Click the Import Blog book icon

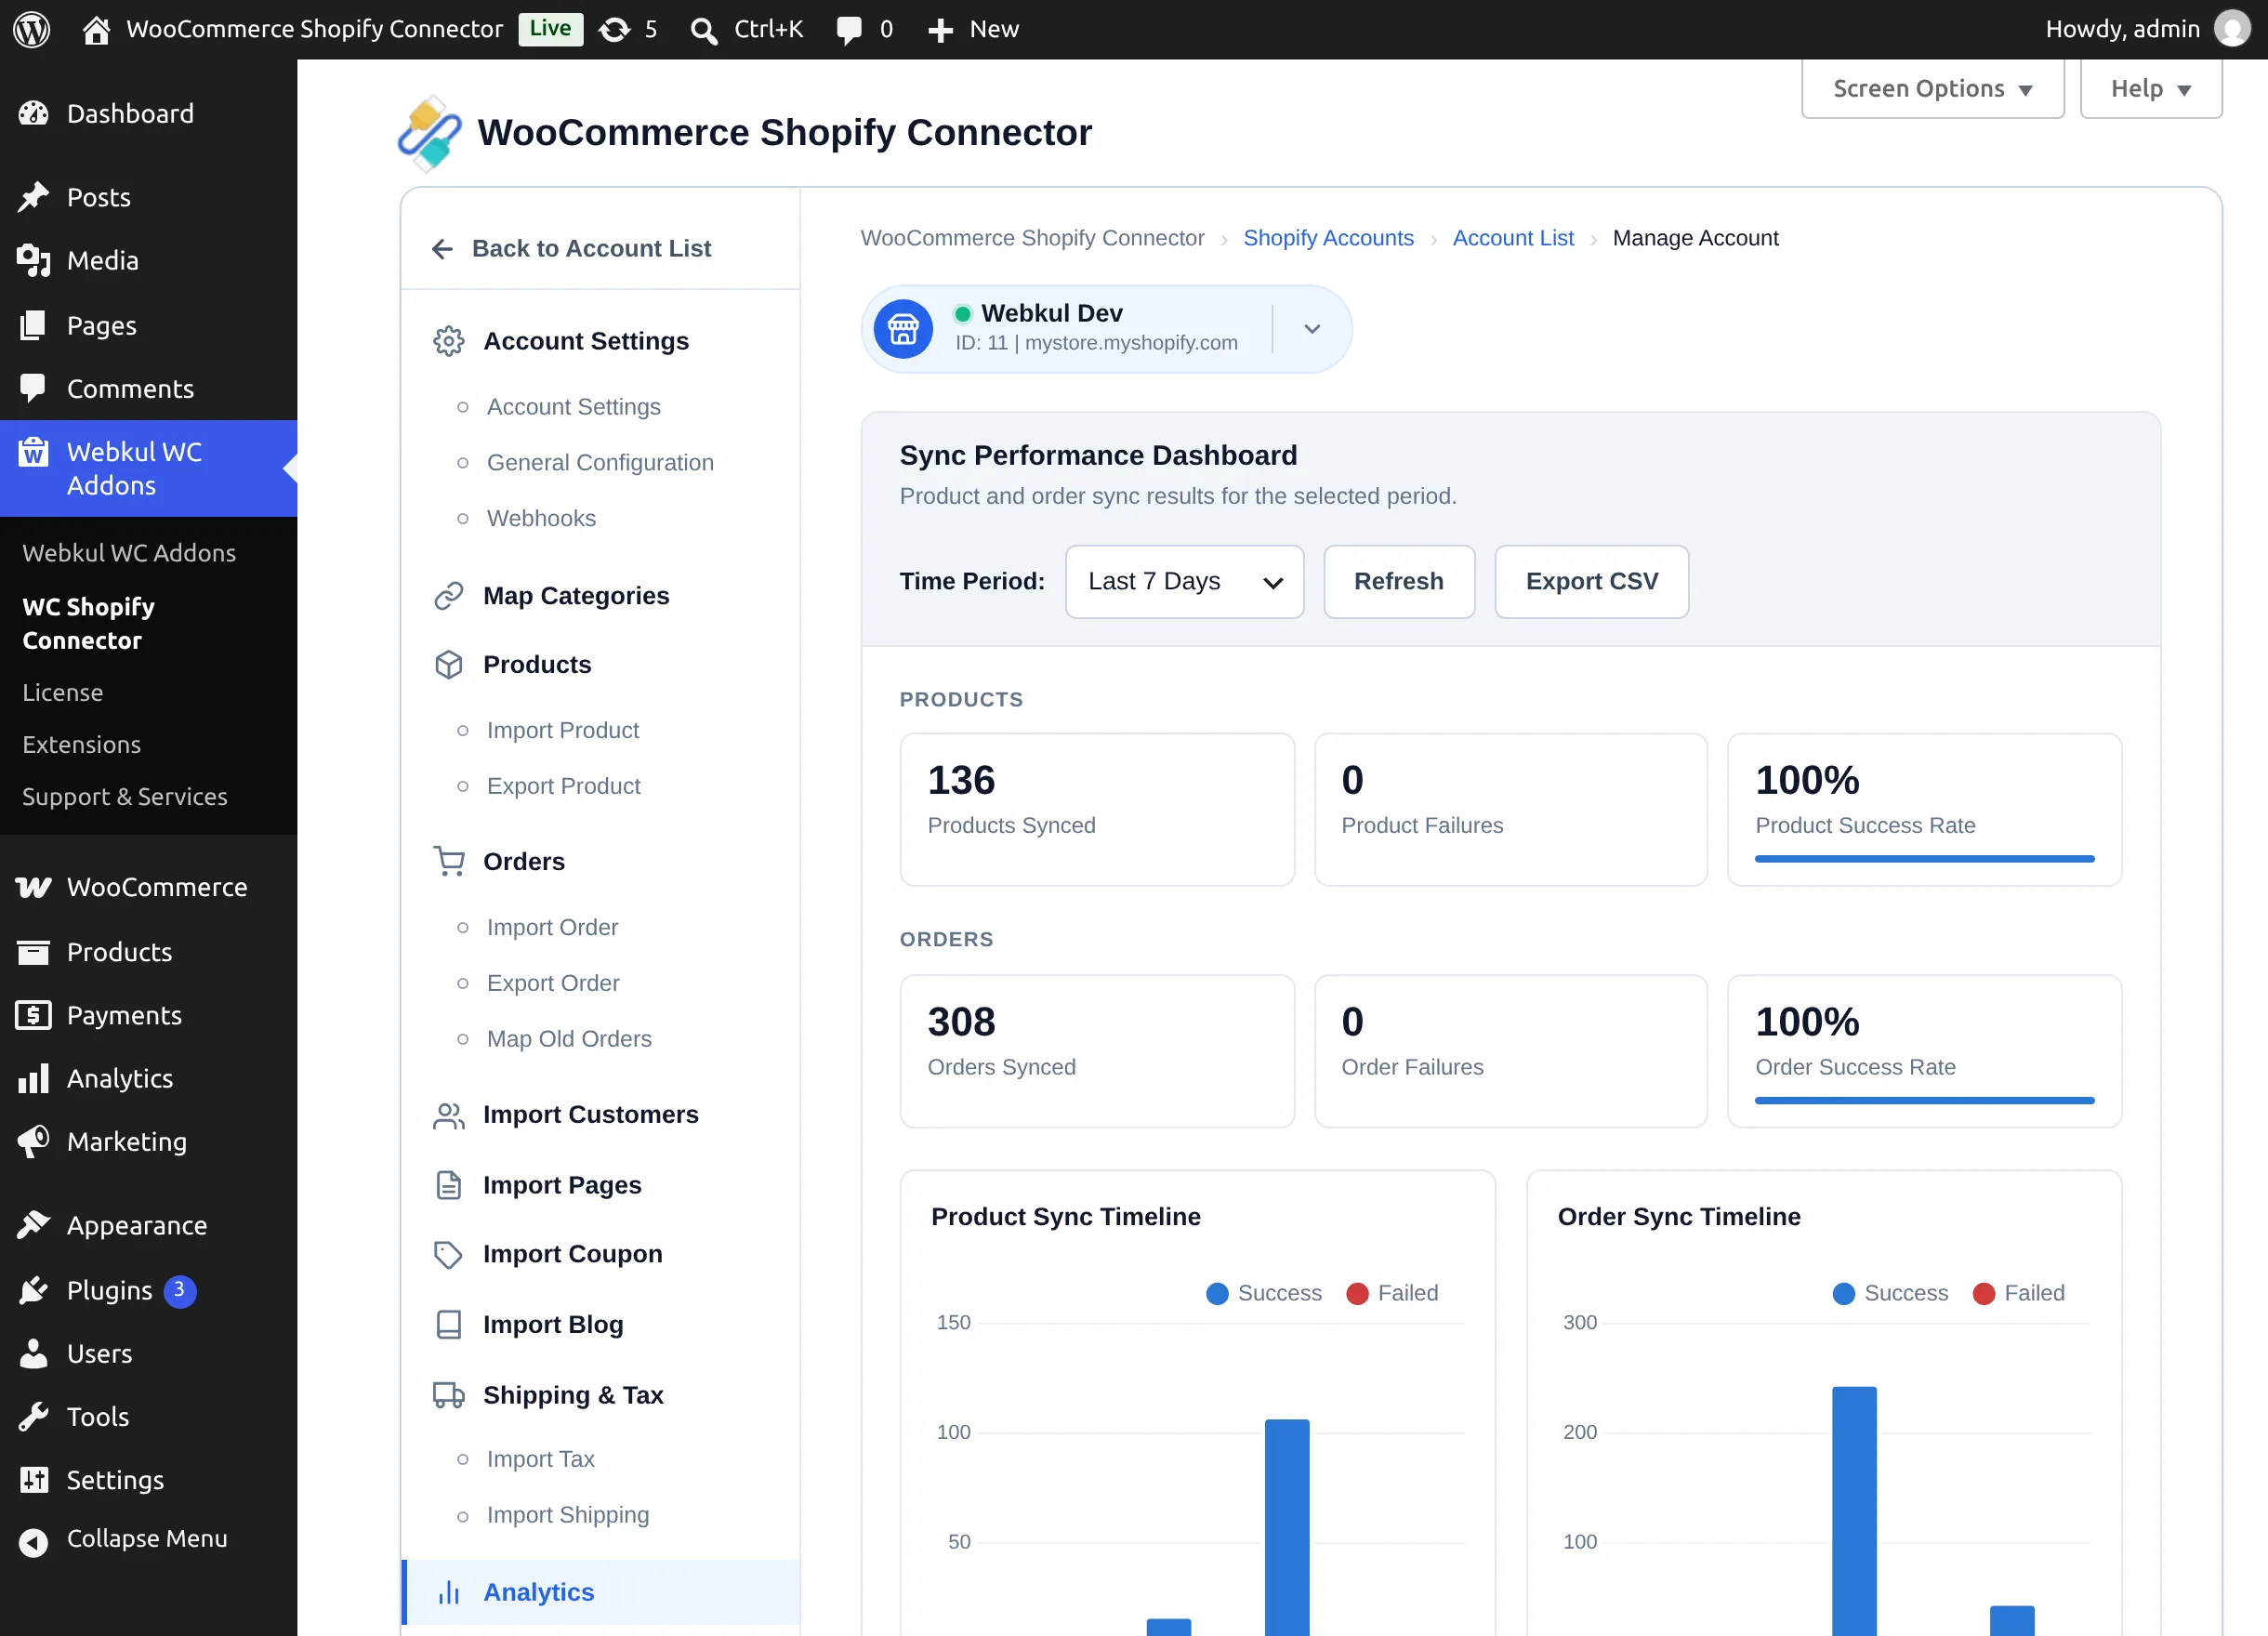tap(448, 1324)
